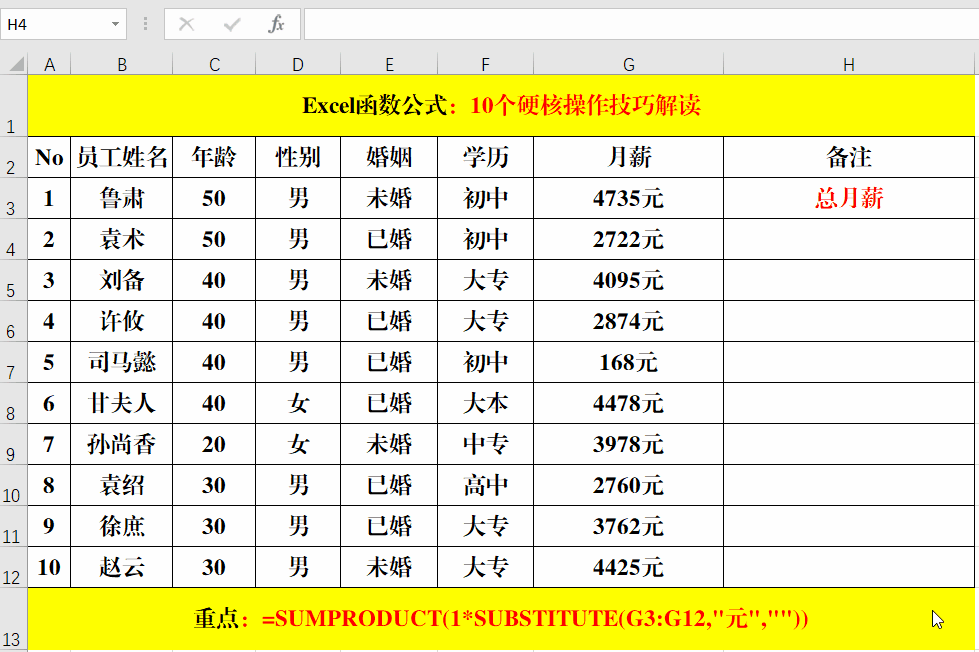Select column header G
The width and height of the screenshot is (979, 652).
628,63
